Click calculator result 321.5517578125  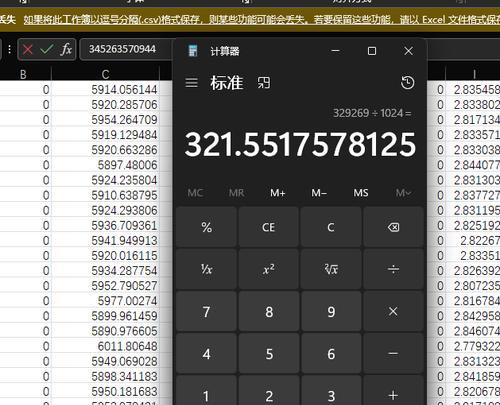point(300,144)
